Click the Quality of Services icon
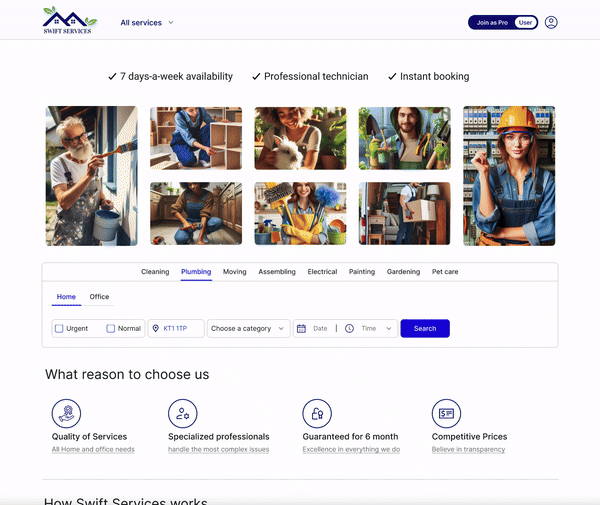The width and height of the screenshot is (600, 505). coord(66,413)
